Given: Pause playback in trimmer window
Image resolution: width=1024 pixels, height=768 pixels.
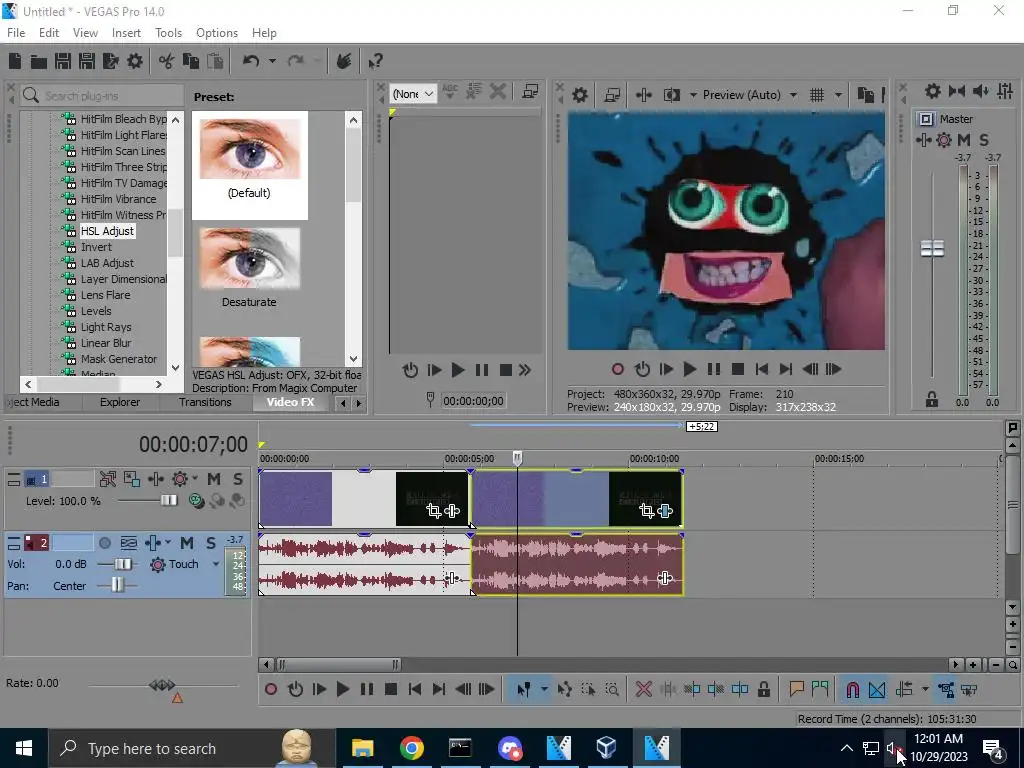Looking at the screenshot, I should tap(482, 370).
